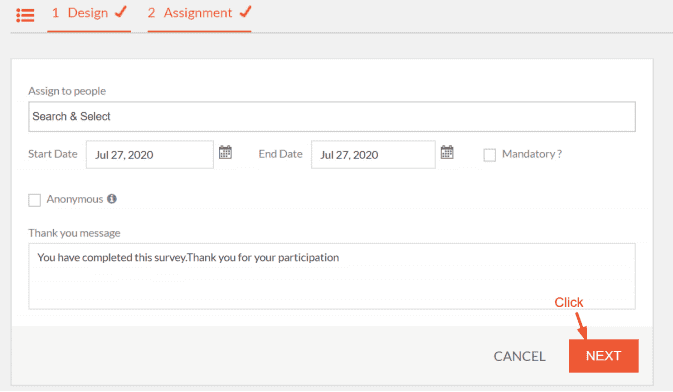Click the checkmark beside Assignment
The height and width of the screenshot is (392, 673).
246,12
